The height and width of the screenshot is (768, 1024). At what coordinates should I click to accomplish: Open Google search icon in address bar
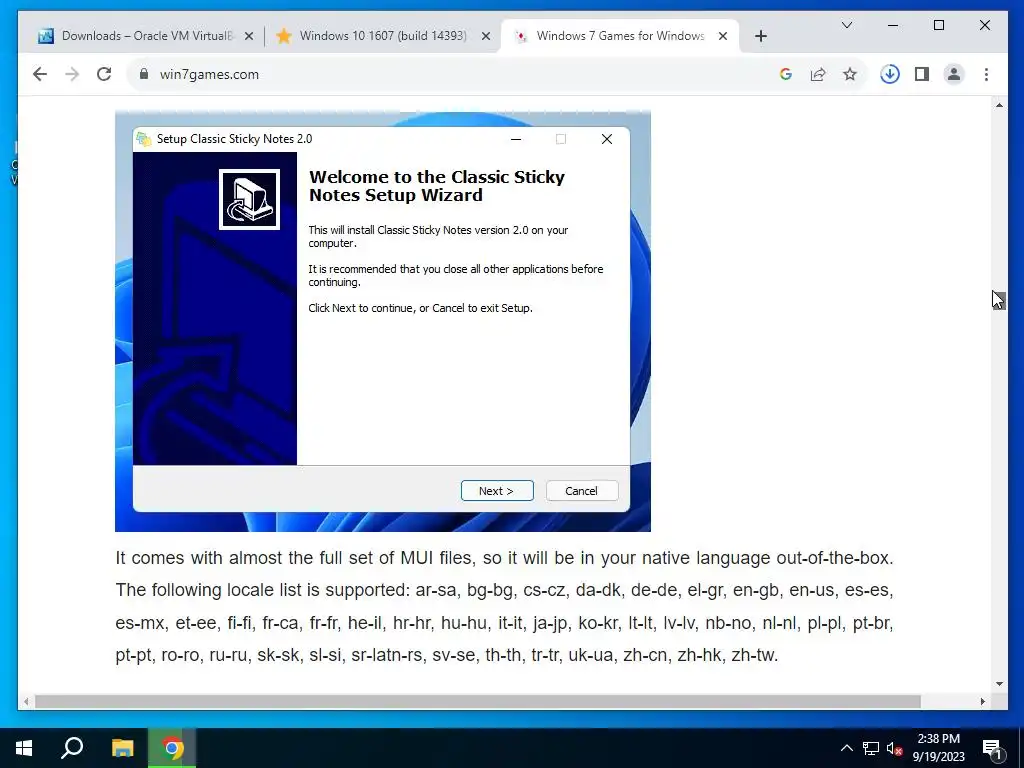786,74
